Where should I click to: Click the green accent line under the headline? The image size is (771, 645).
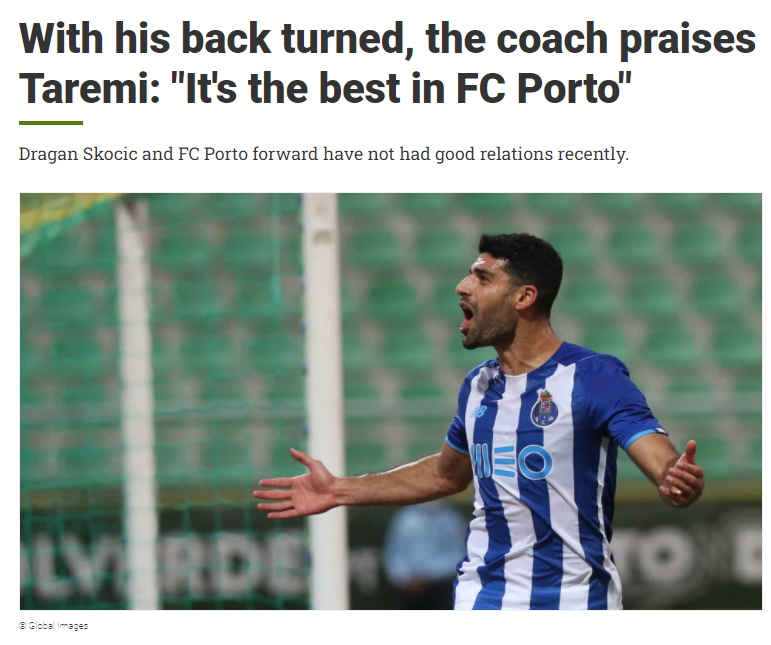51,123
